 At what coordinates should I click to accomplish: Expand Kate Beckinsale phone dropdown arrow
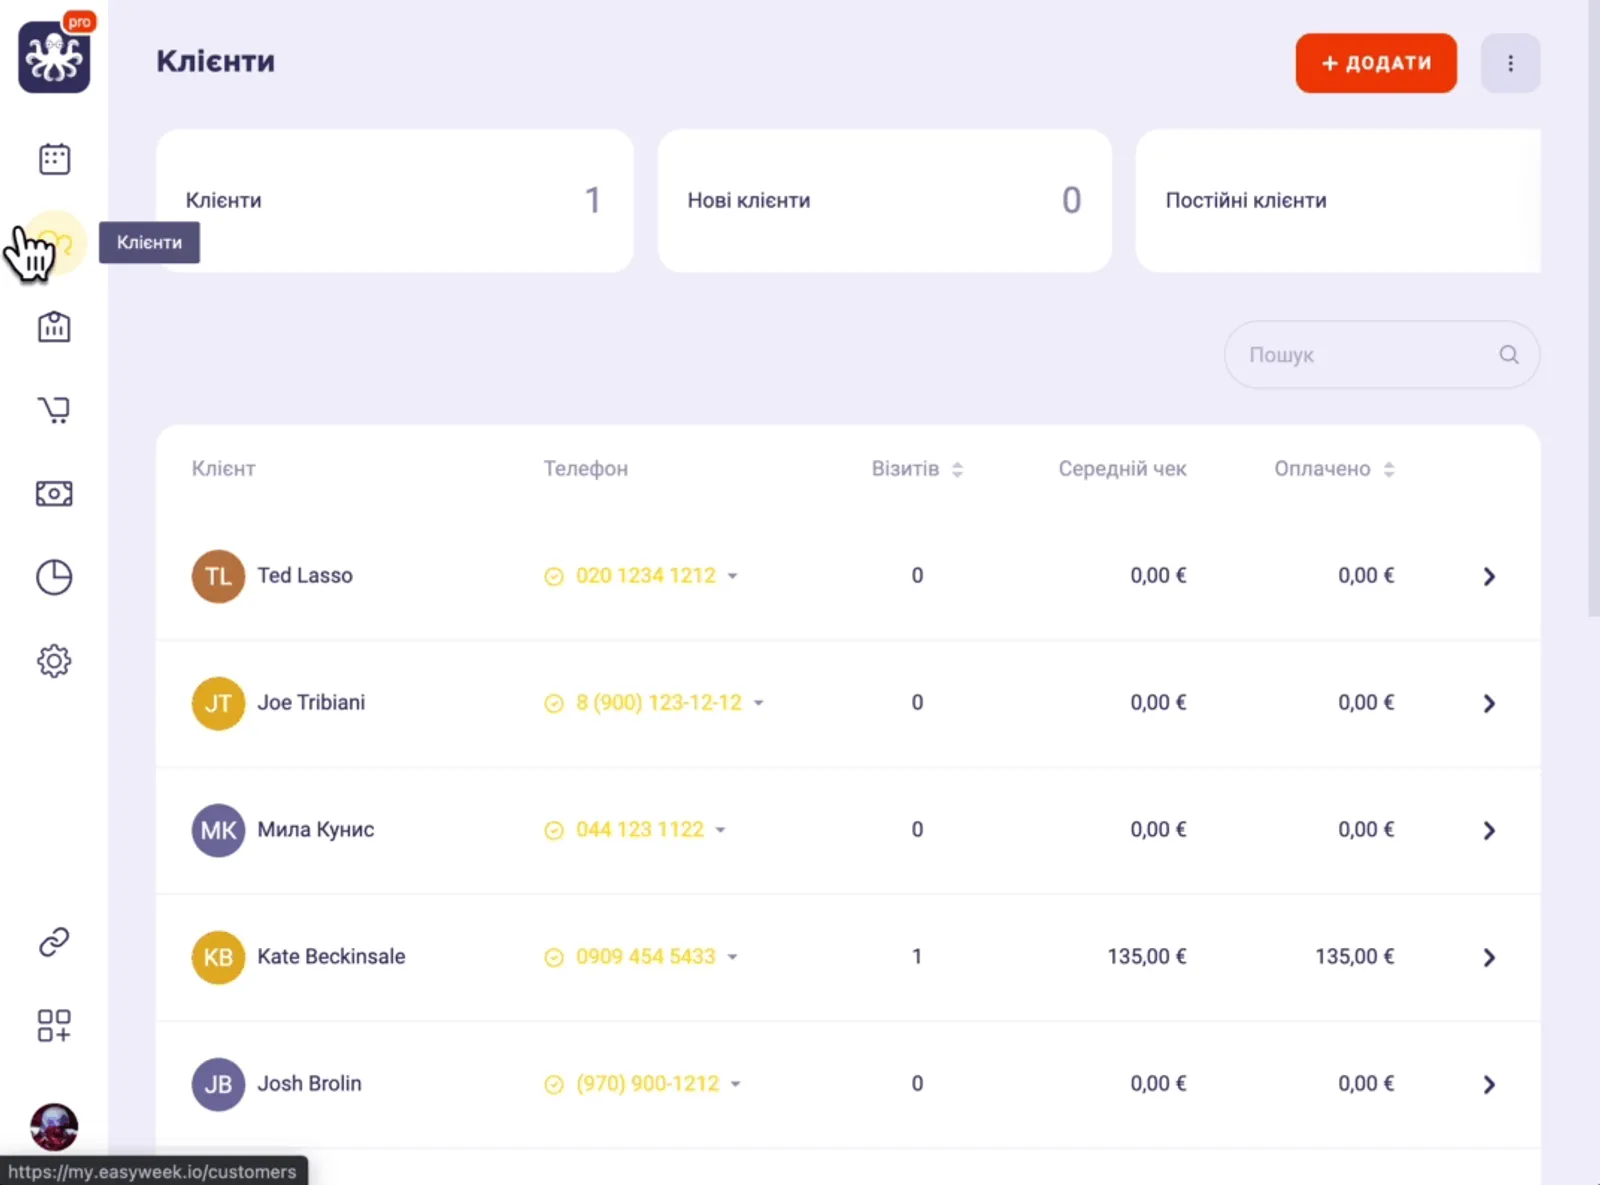pyautogui.click(x=733, y=957)
